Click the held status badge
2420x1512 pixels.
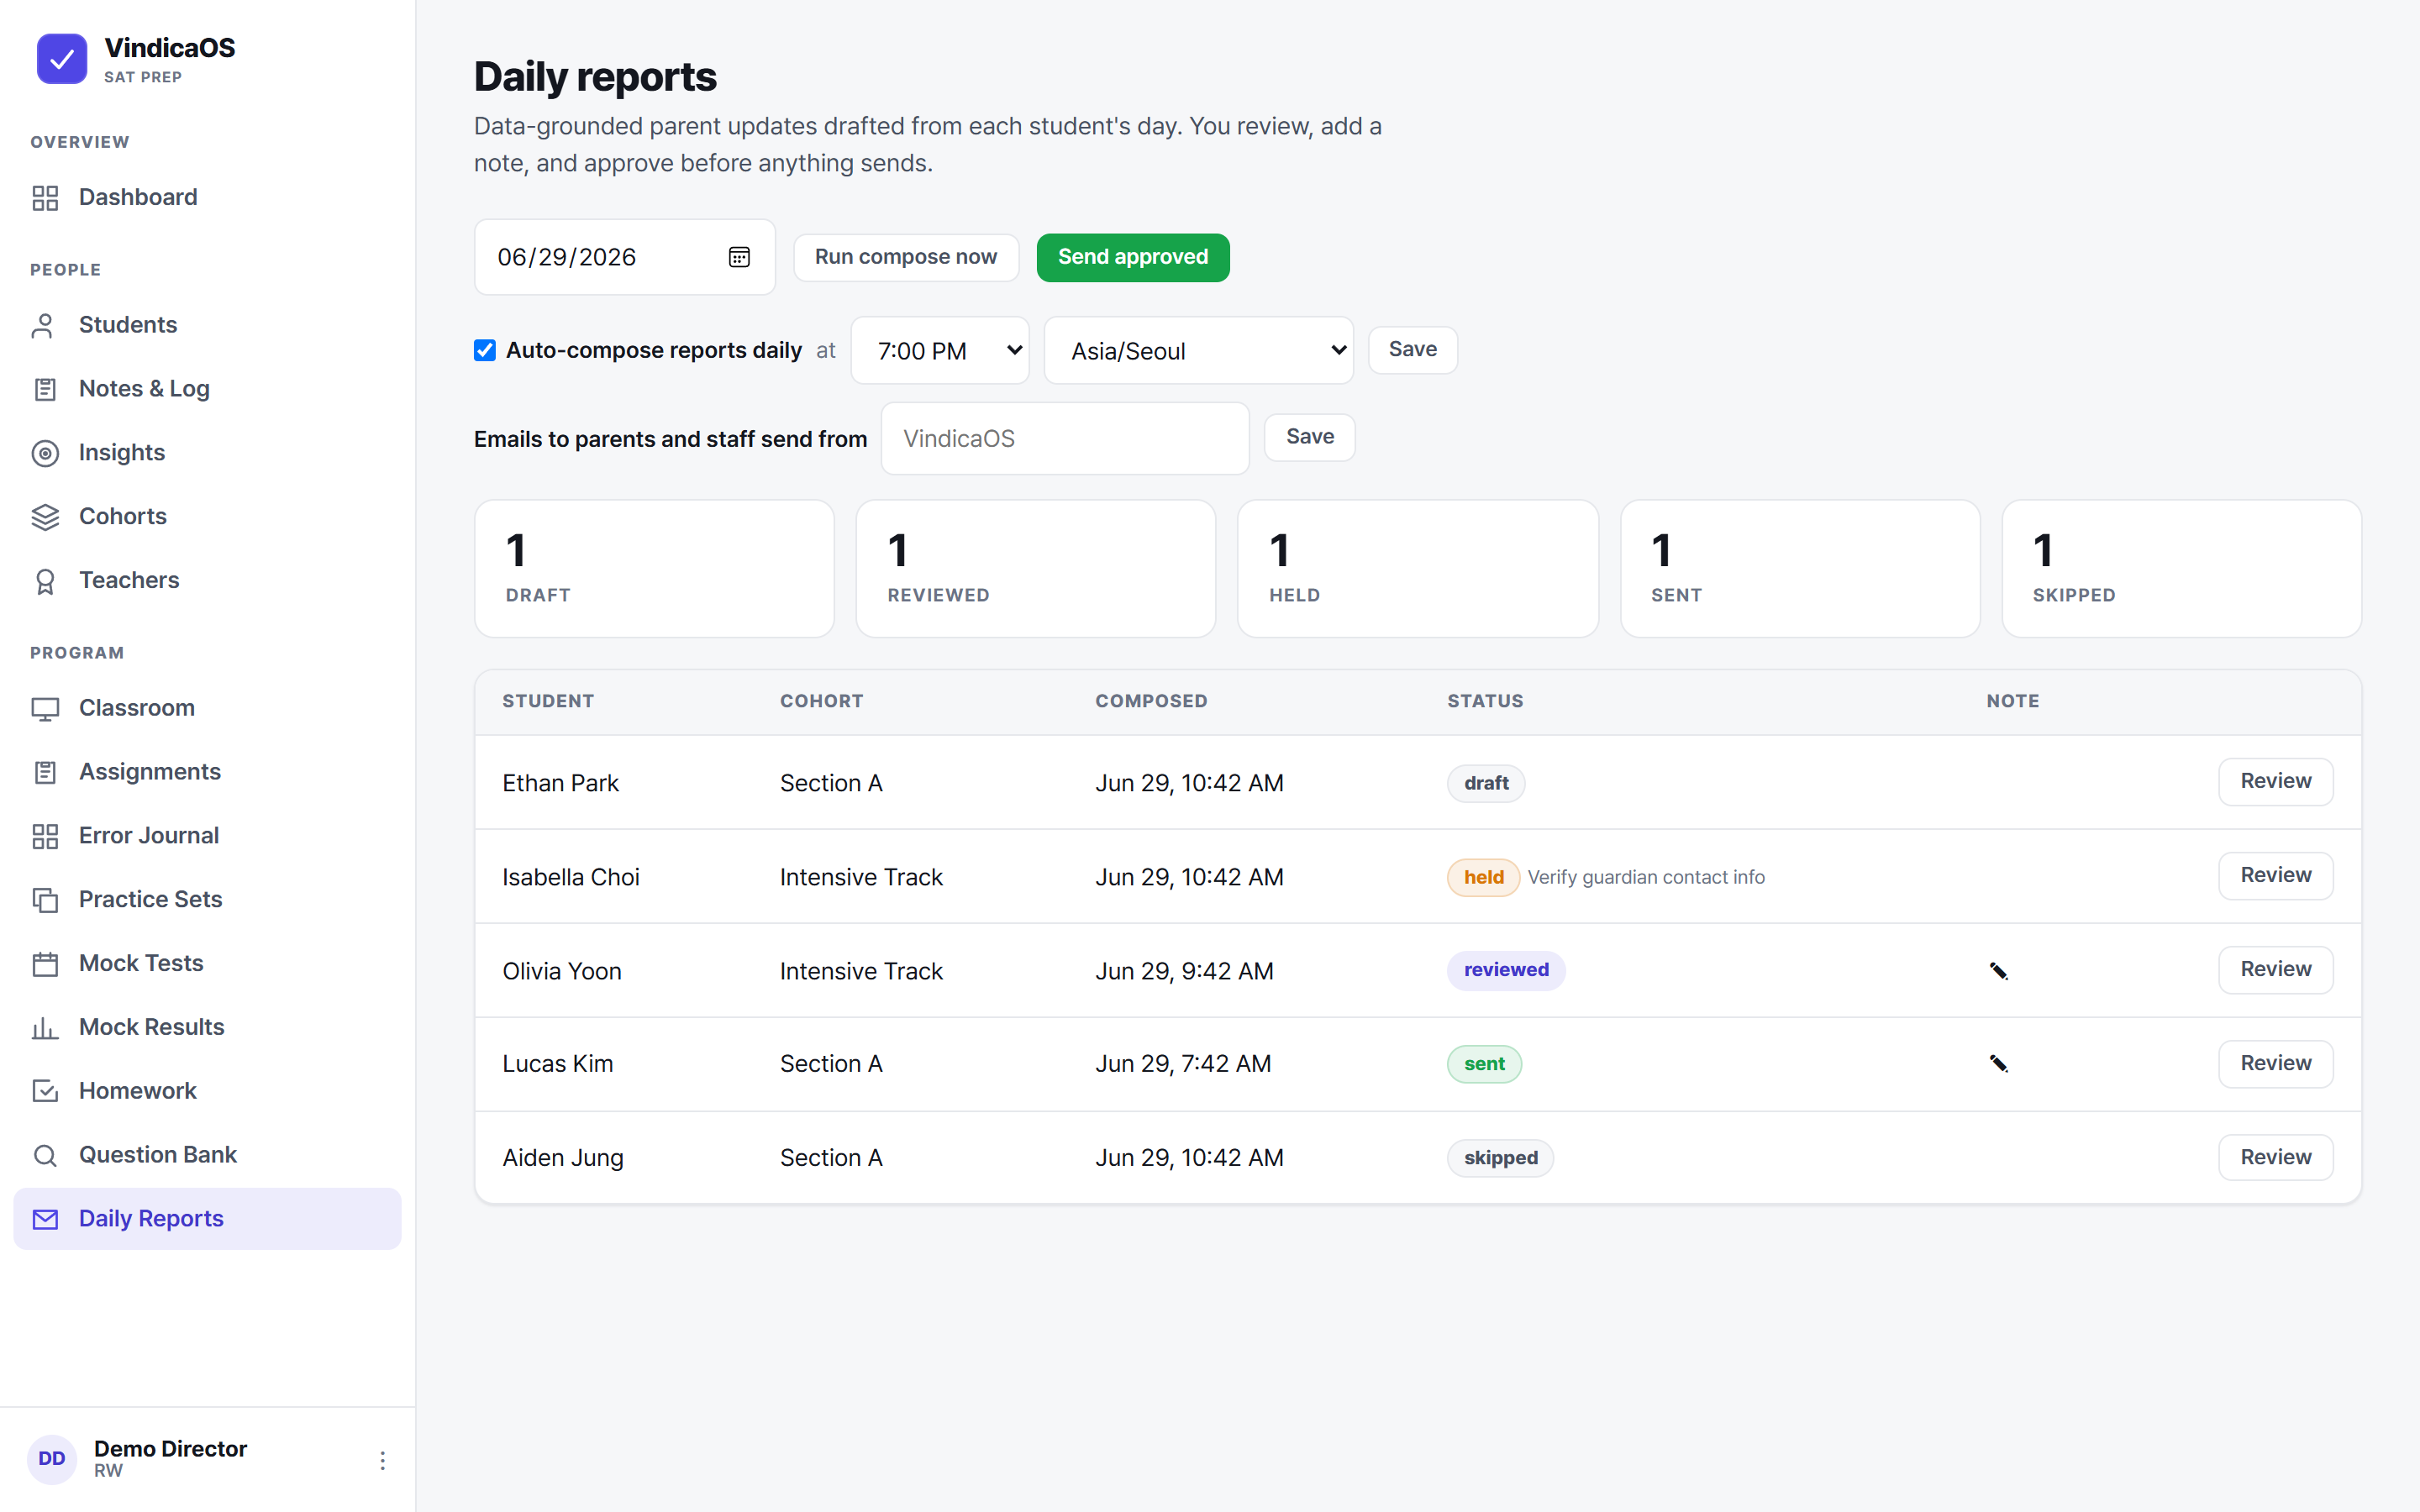point(1484,878)
